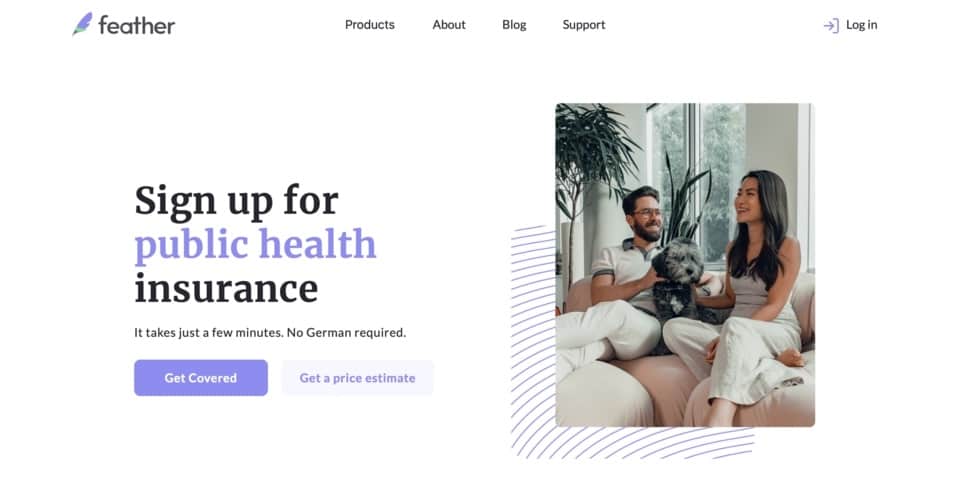Image resolution: width=957 pixels, height=502 pixels.
Task: Click the feather quill logo icon
Action: pyautogui.click(x=82, y=24)
